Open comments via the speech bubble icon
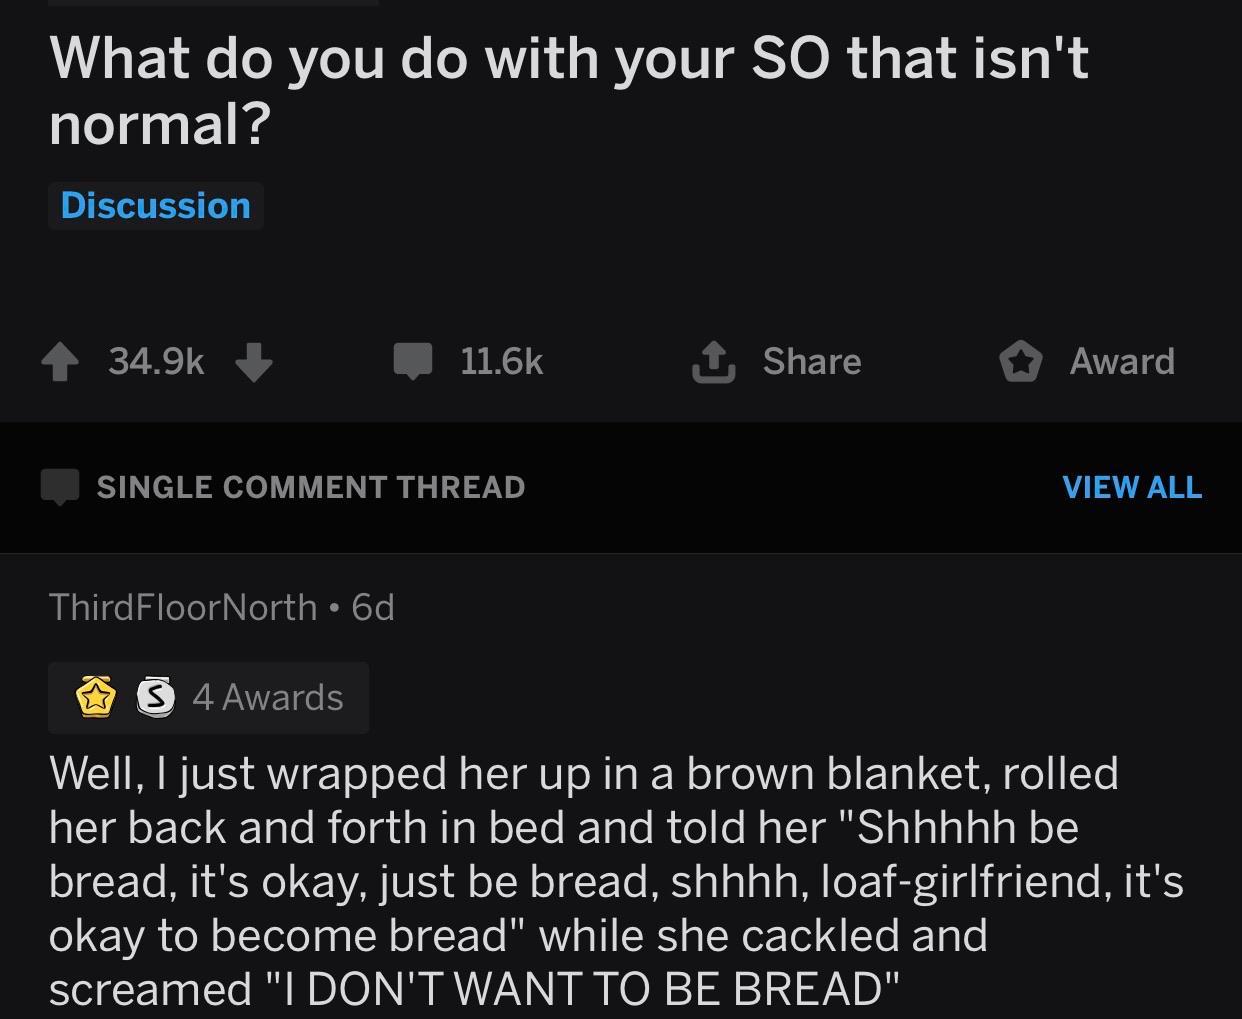Screen dimensions: 1242x1019 413,362
